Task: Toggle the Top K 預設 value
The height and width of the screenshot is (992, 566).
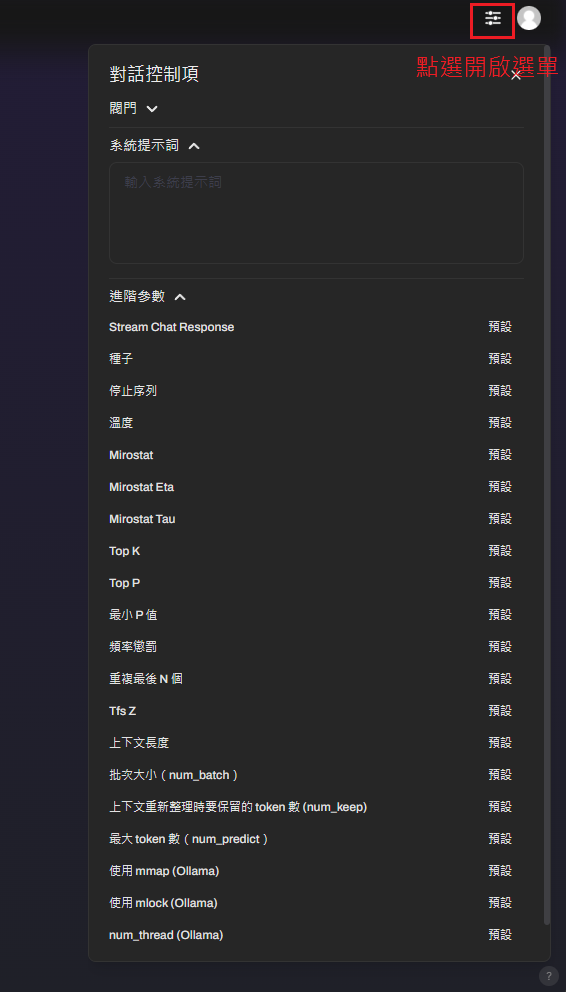Action: tap(500, 551)
